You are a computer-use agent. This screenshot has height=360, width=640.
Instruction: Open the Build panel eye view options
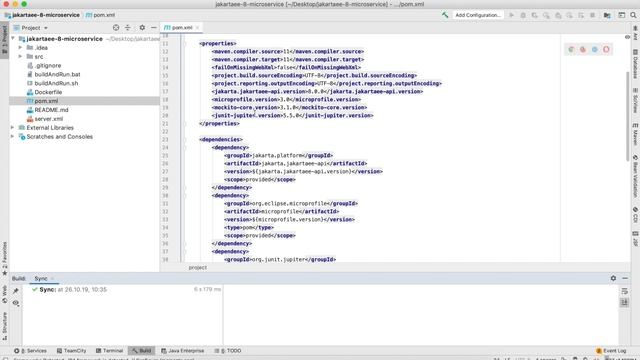click(16, 303)
